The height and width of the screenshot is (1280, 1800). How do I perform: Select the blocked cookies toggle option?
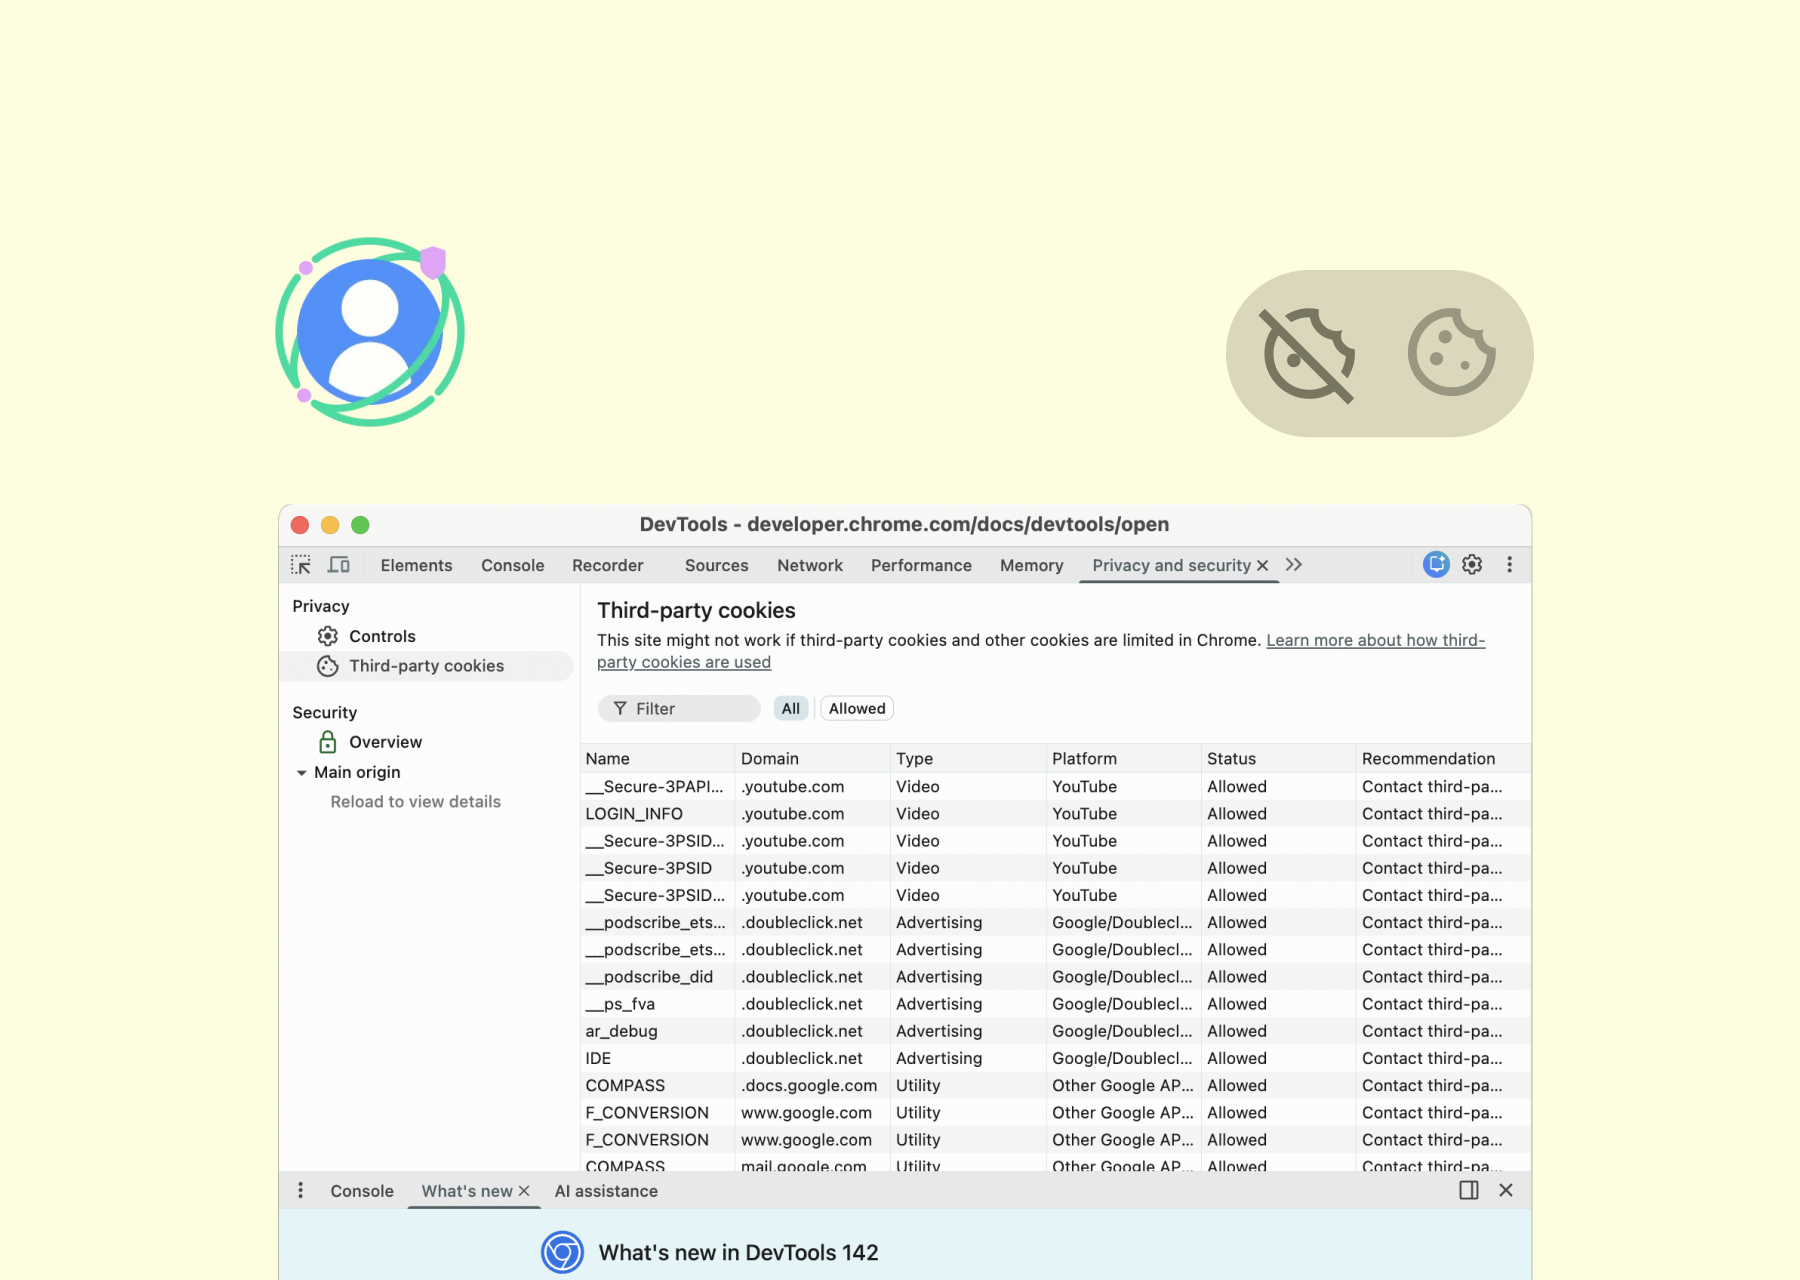coord(1308,354)
